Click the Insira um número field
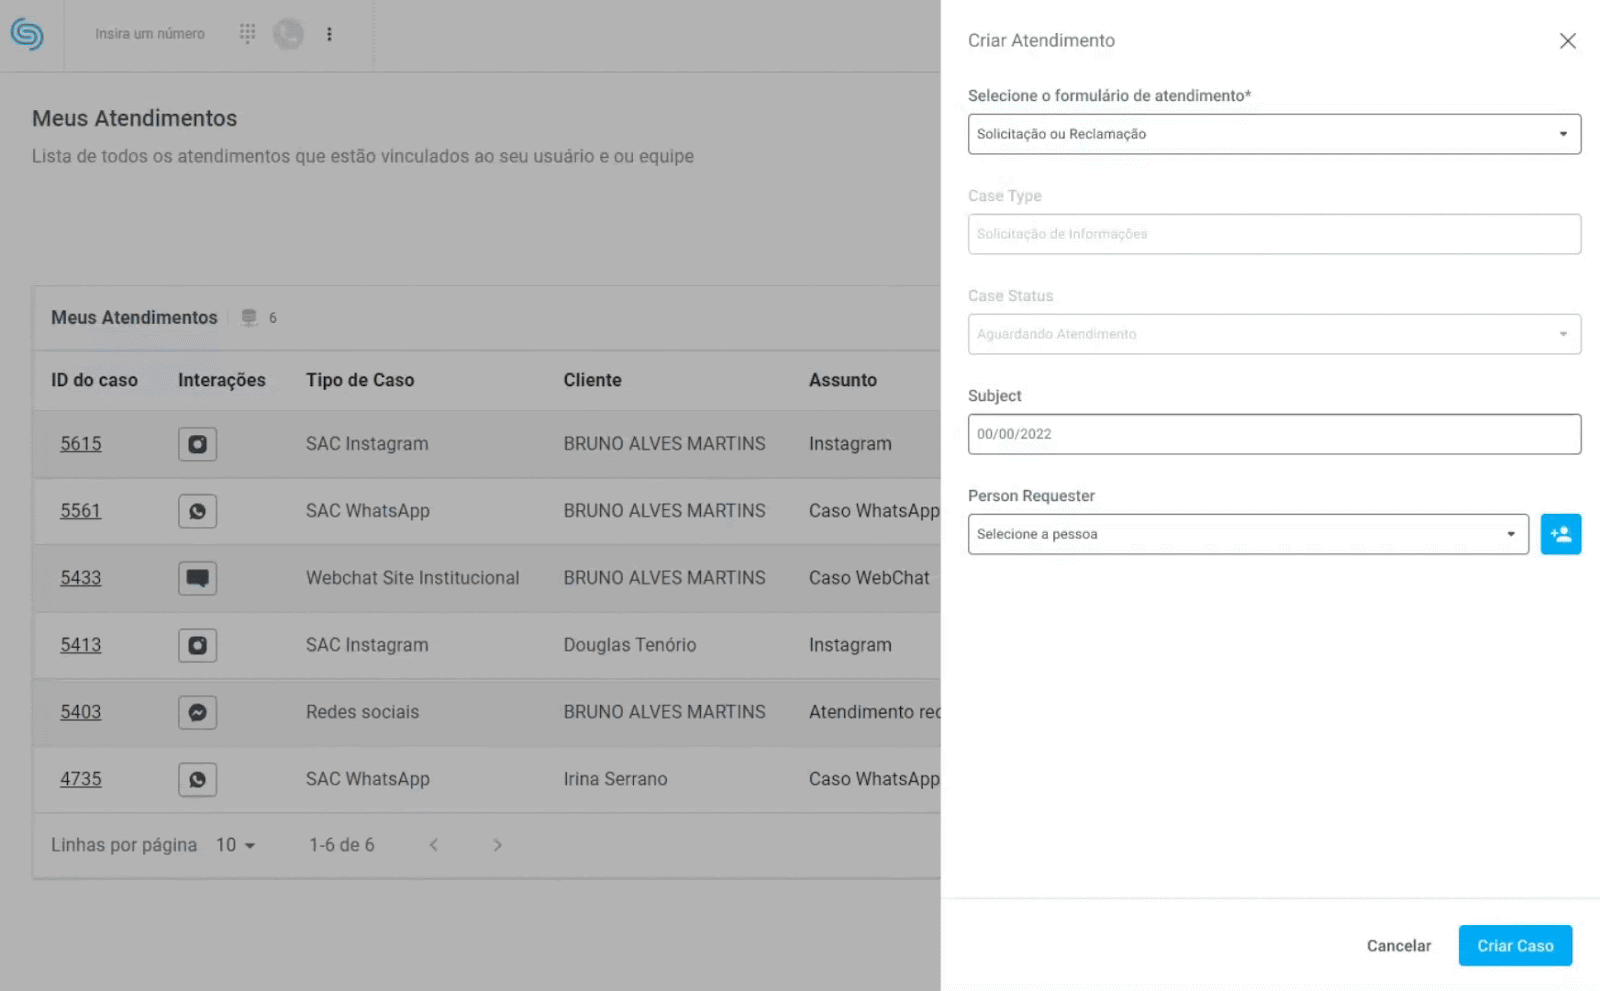Viewport: 1600px width, 991px height. pos(150,34)
